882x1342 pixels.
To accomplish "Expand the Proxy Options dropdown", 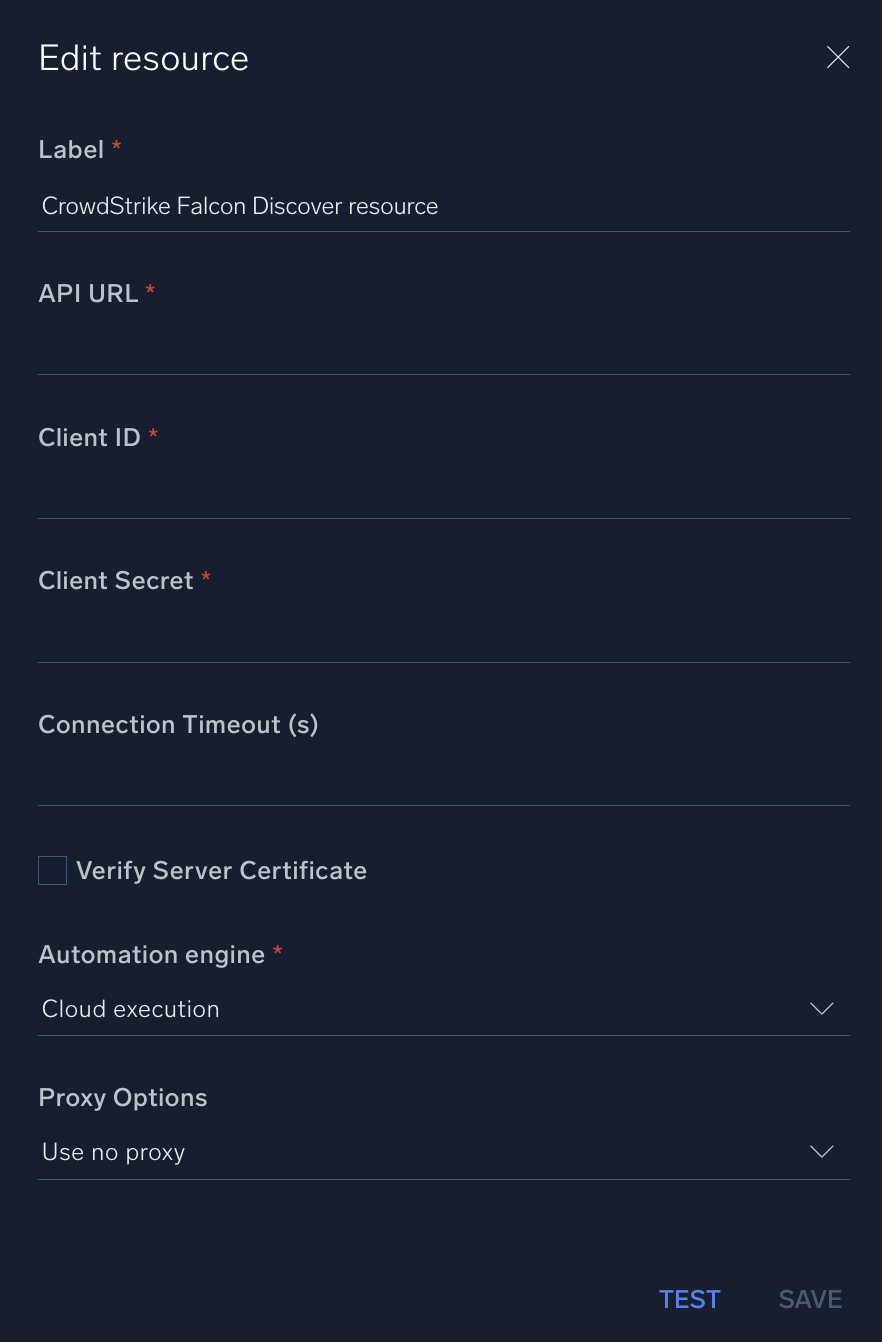I will pos(440,1151).
